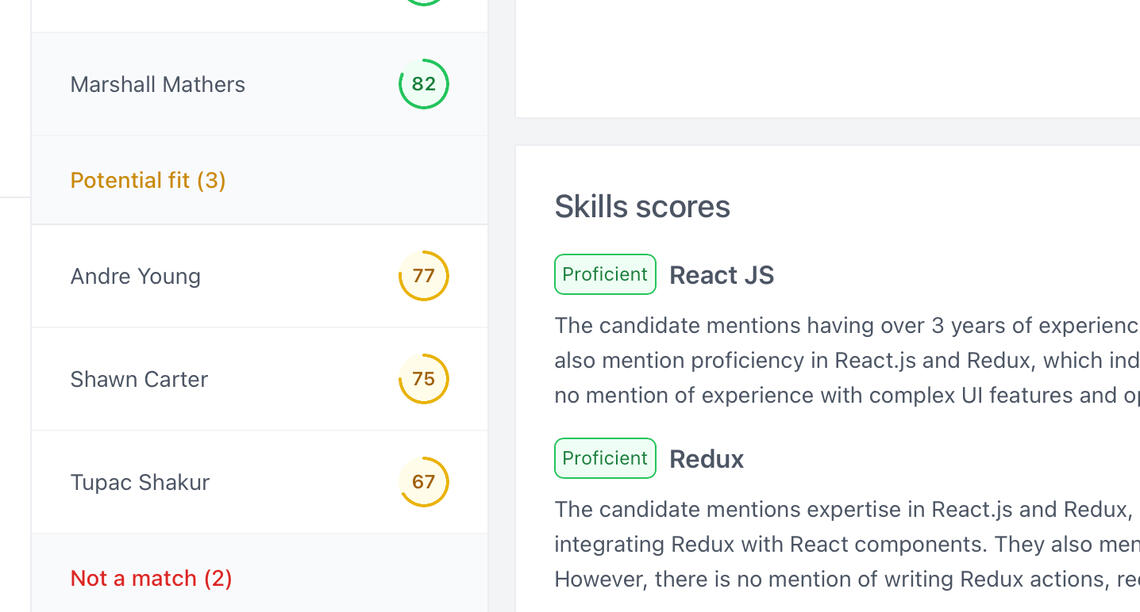Click Shawn Carter's 75 score ring
Screen dimensions: 1140x612
pyautogui.click(x=424, y=379)
